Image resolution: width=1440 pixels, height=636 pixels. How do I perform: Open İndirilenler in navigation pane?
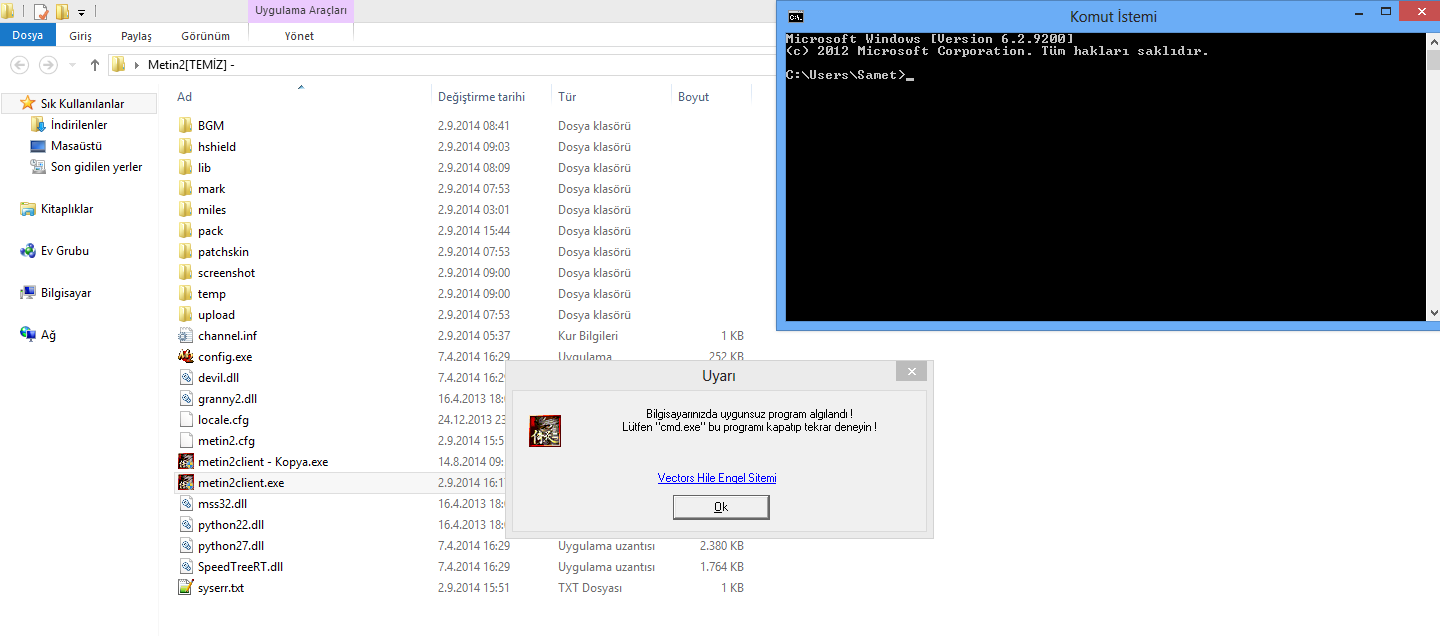click(79, 125)
